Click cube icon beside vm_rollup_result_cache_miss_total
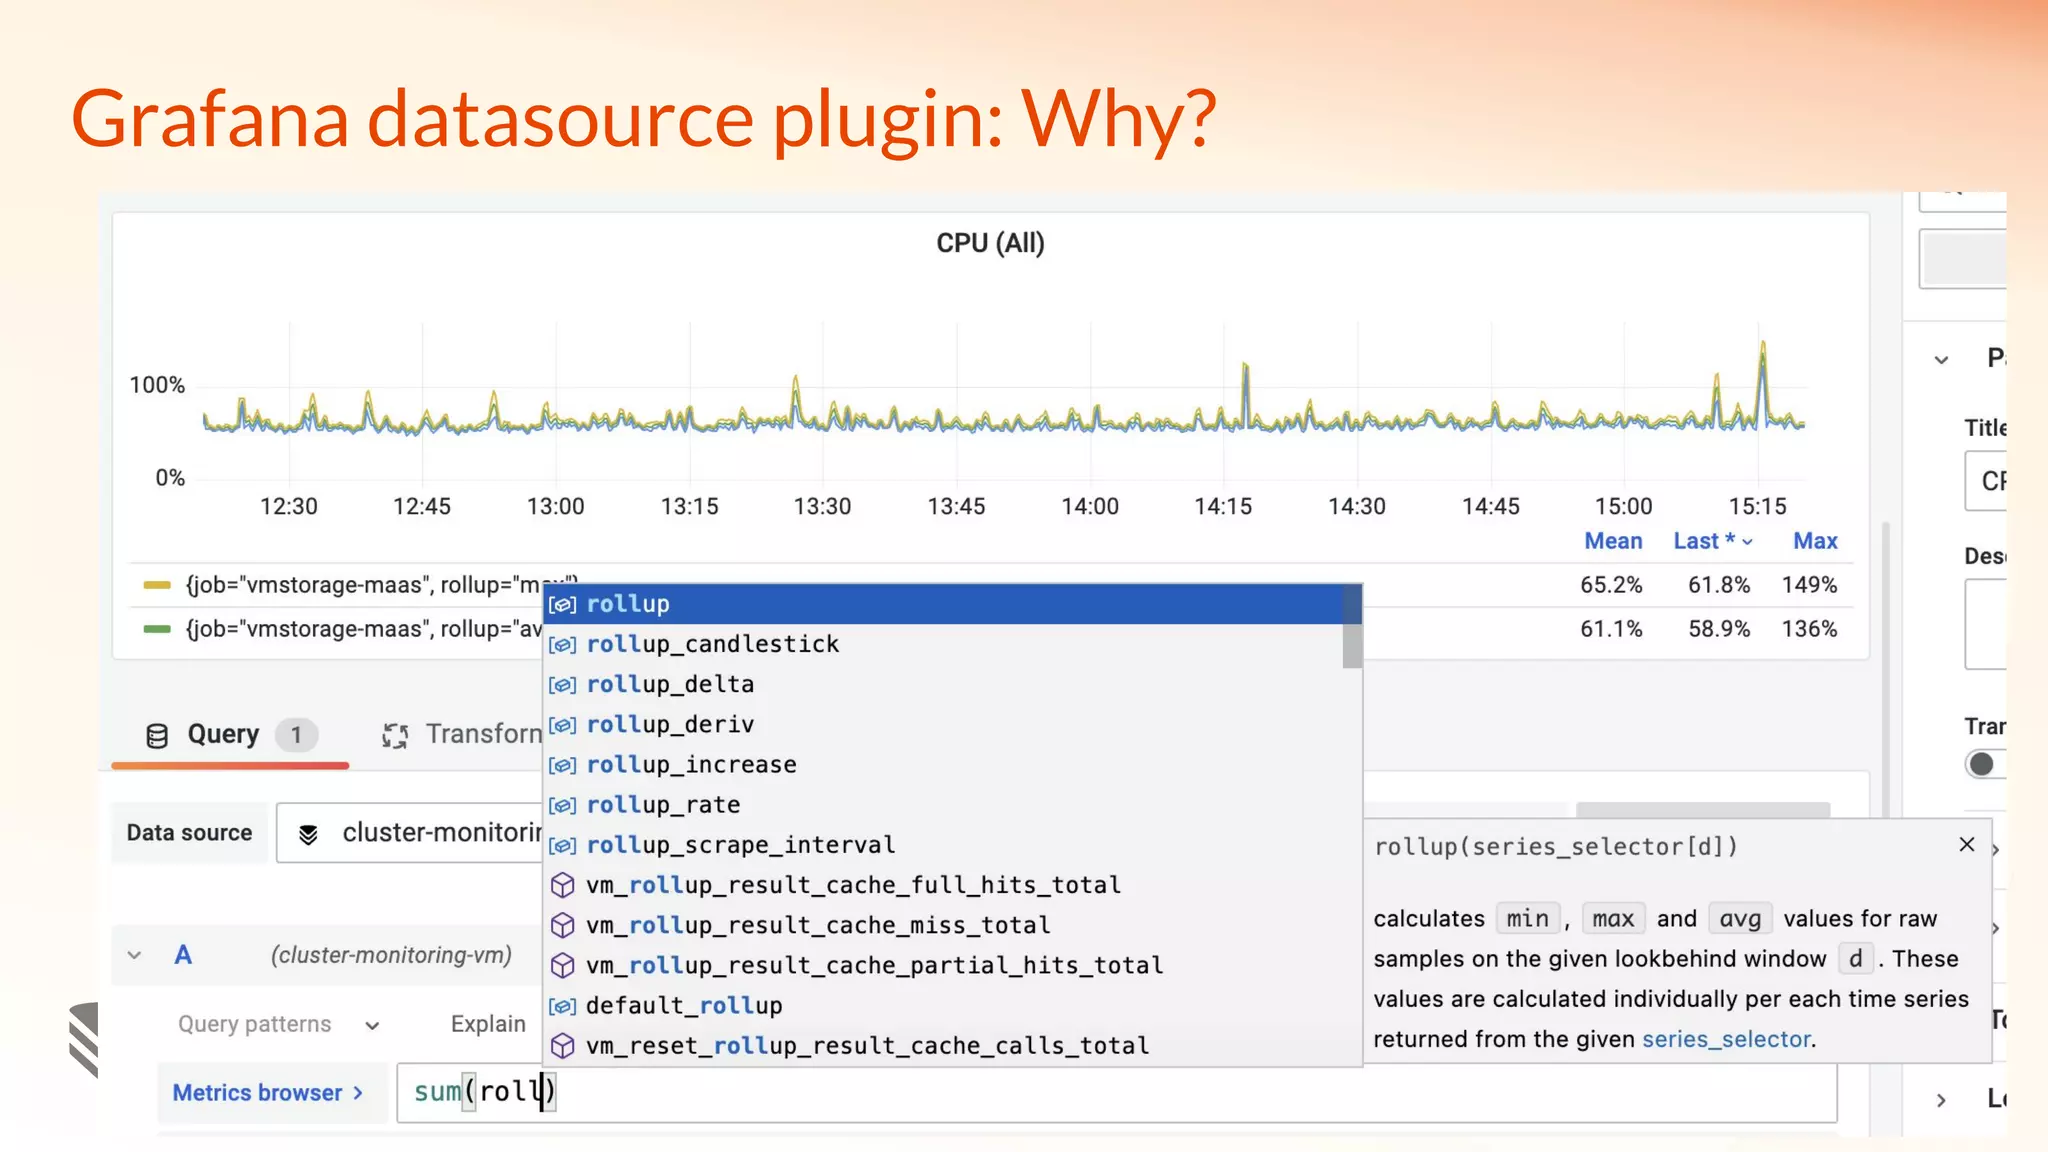 pos(563,925)
